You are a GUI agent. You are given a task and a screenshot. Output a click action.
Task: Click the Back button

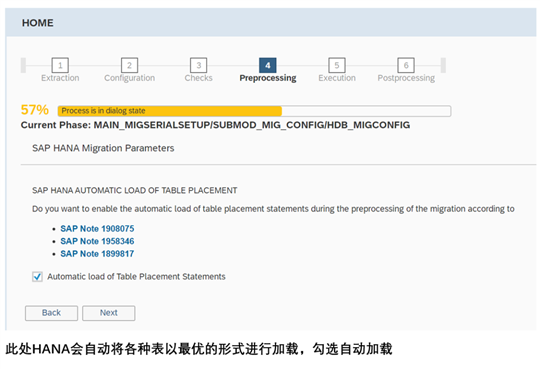click(x=51, y=313)
